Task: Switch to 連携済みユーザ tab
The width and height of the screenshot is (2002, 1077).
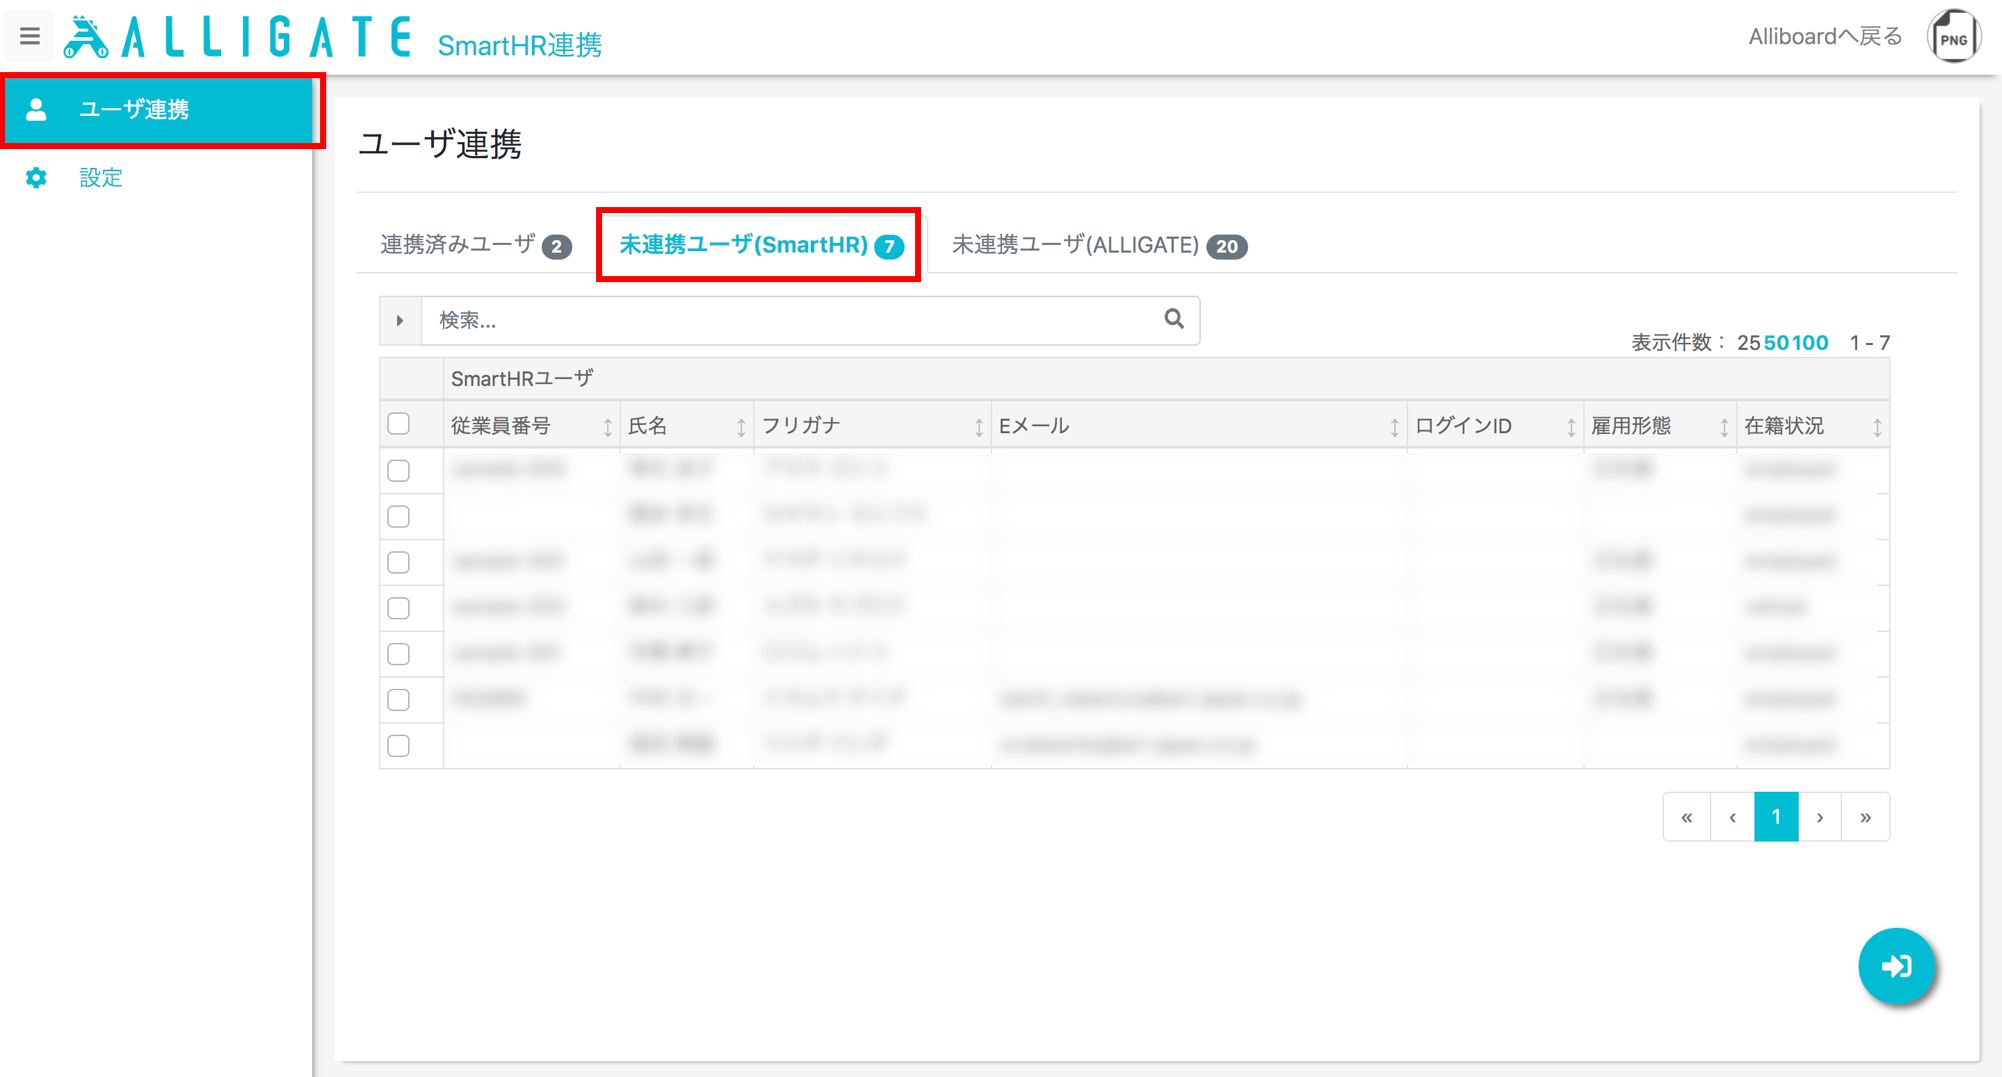Action: [x=476, y=245]
